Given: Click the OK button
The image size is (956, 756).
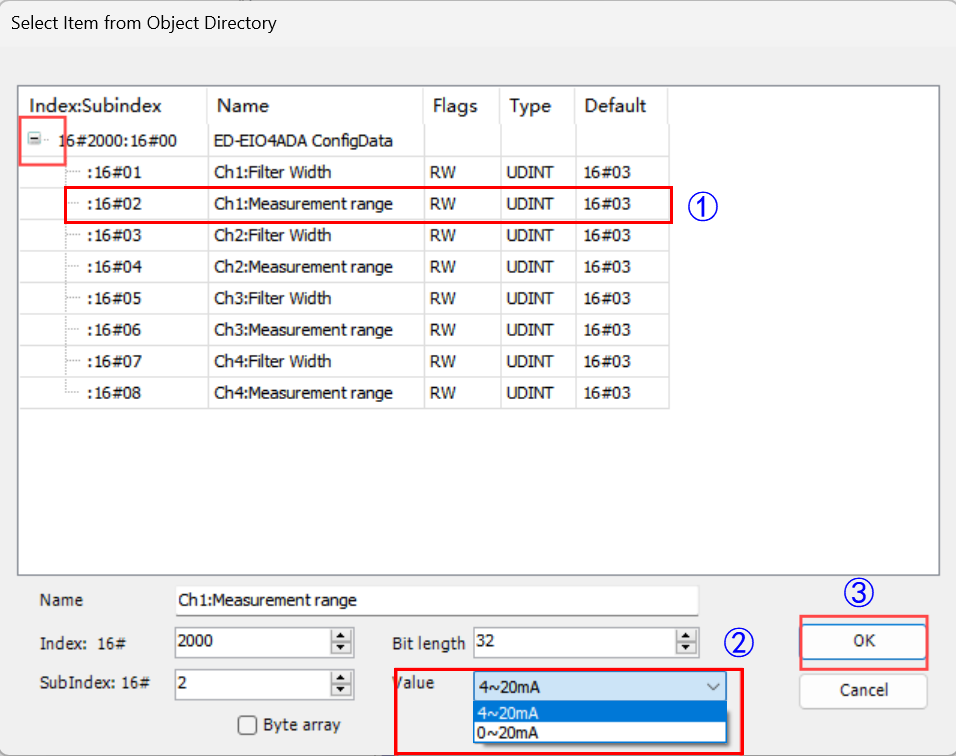Looking at the screenshot, I should (863, 642).
